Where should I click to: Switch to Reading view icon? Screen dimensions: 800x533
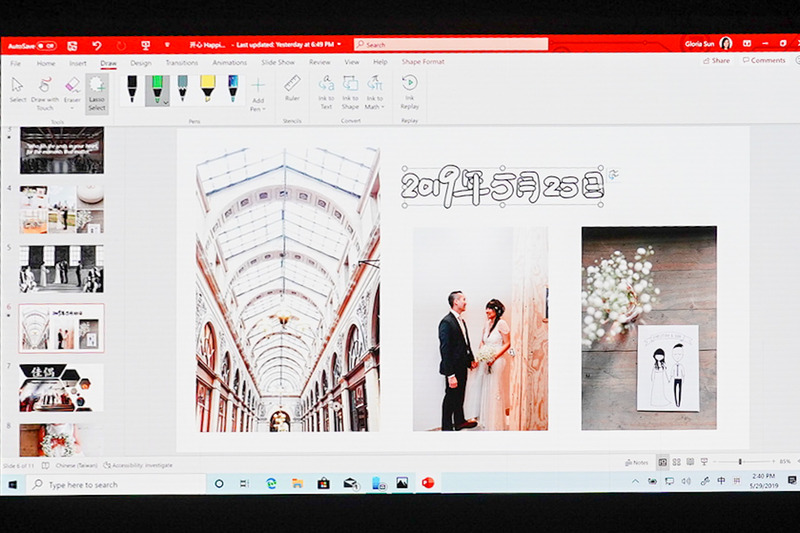pyautogui.click(x=690, y=462)
